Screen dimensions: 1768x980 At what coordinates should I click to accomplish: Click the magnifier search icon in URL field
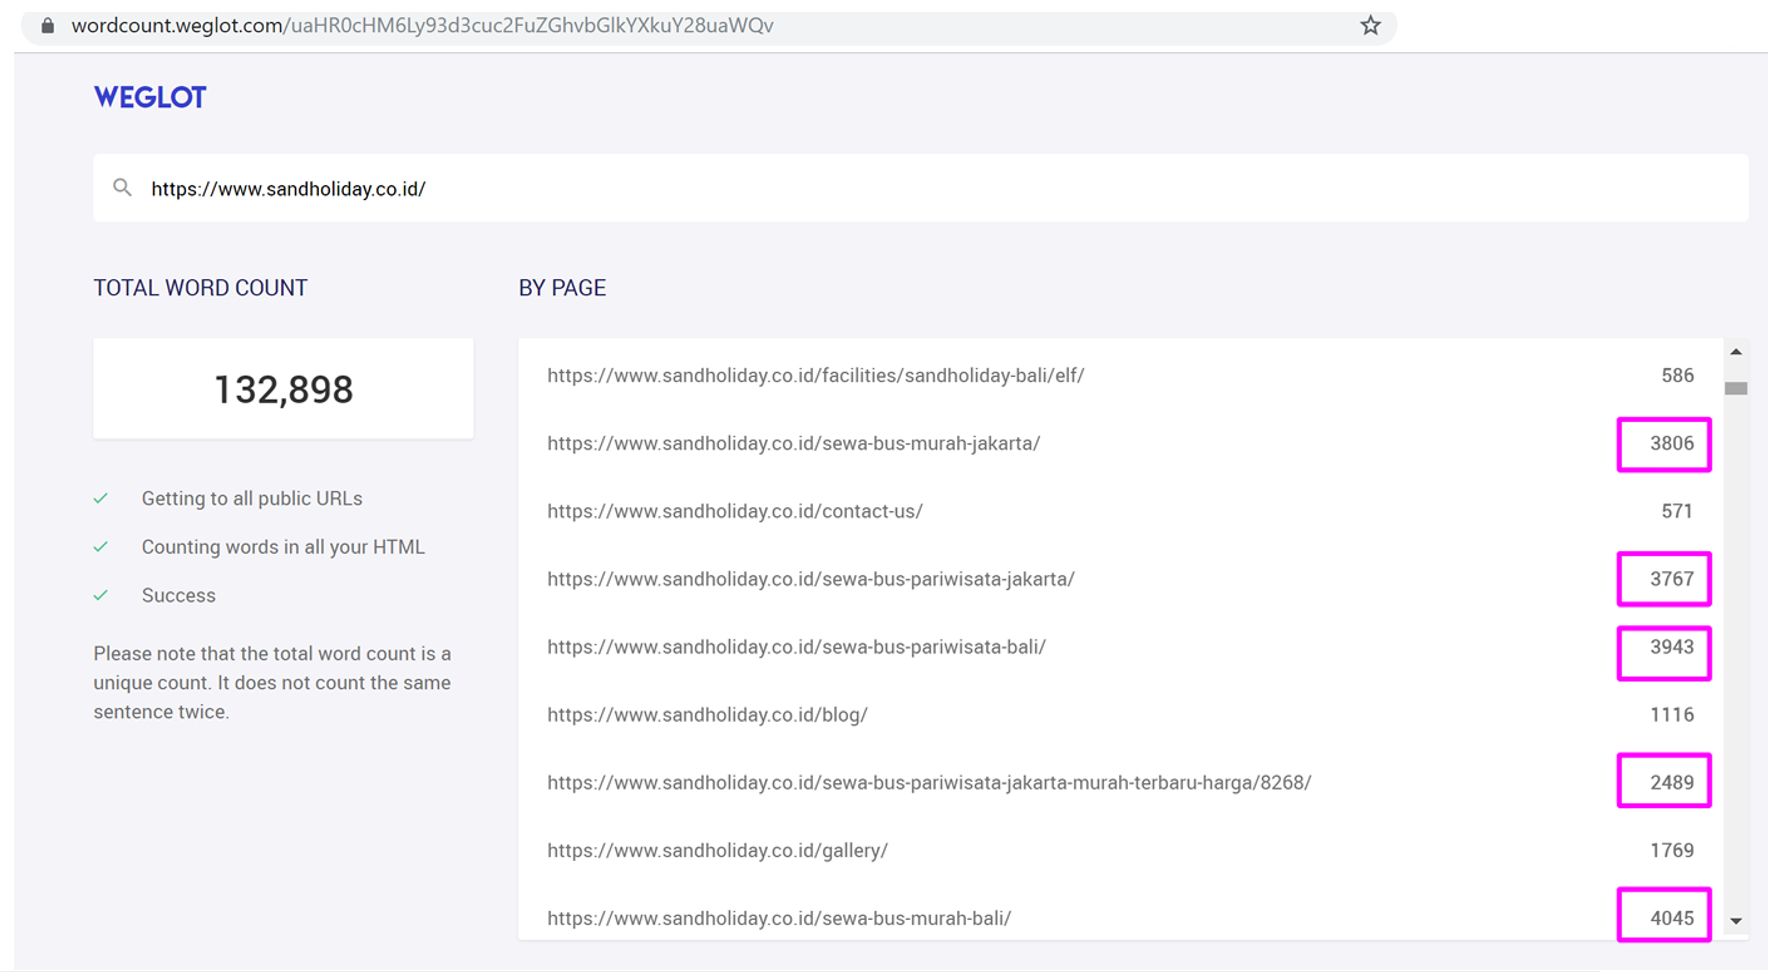[x=122, y=187]
